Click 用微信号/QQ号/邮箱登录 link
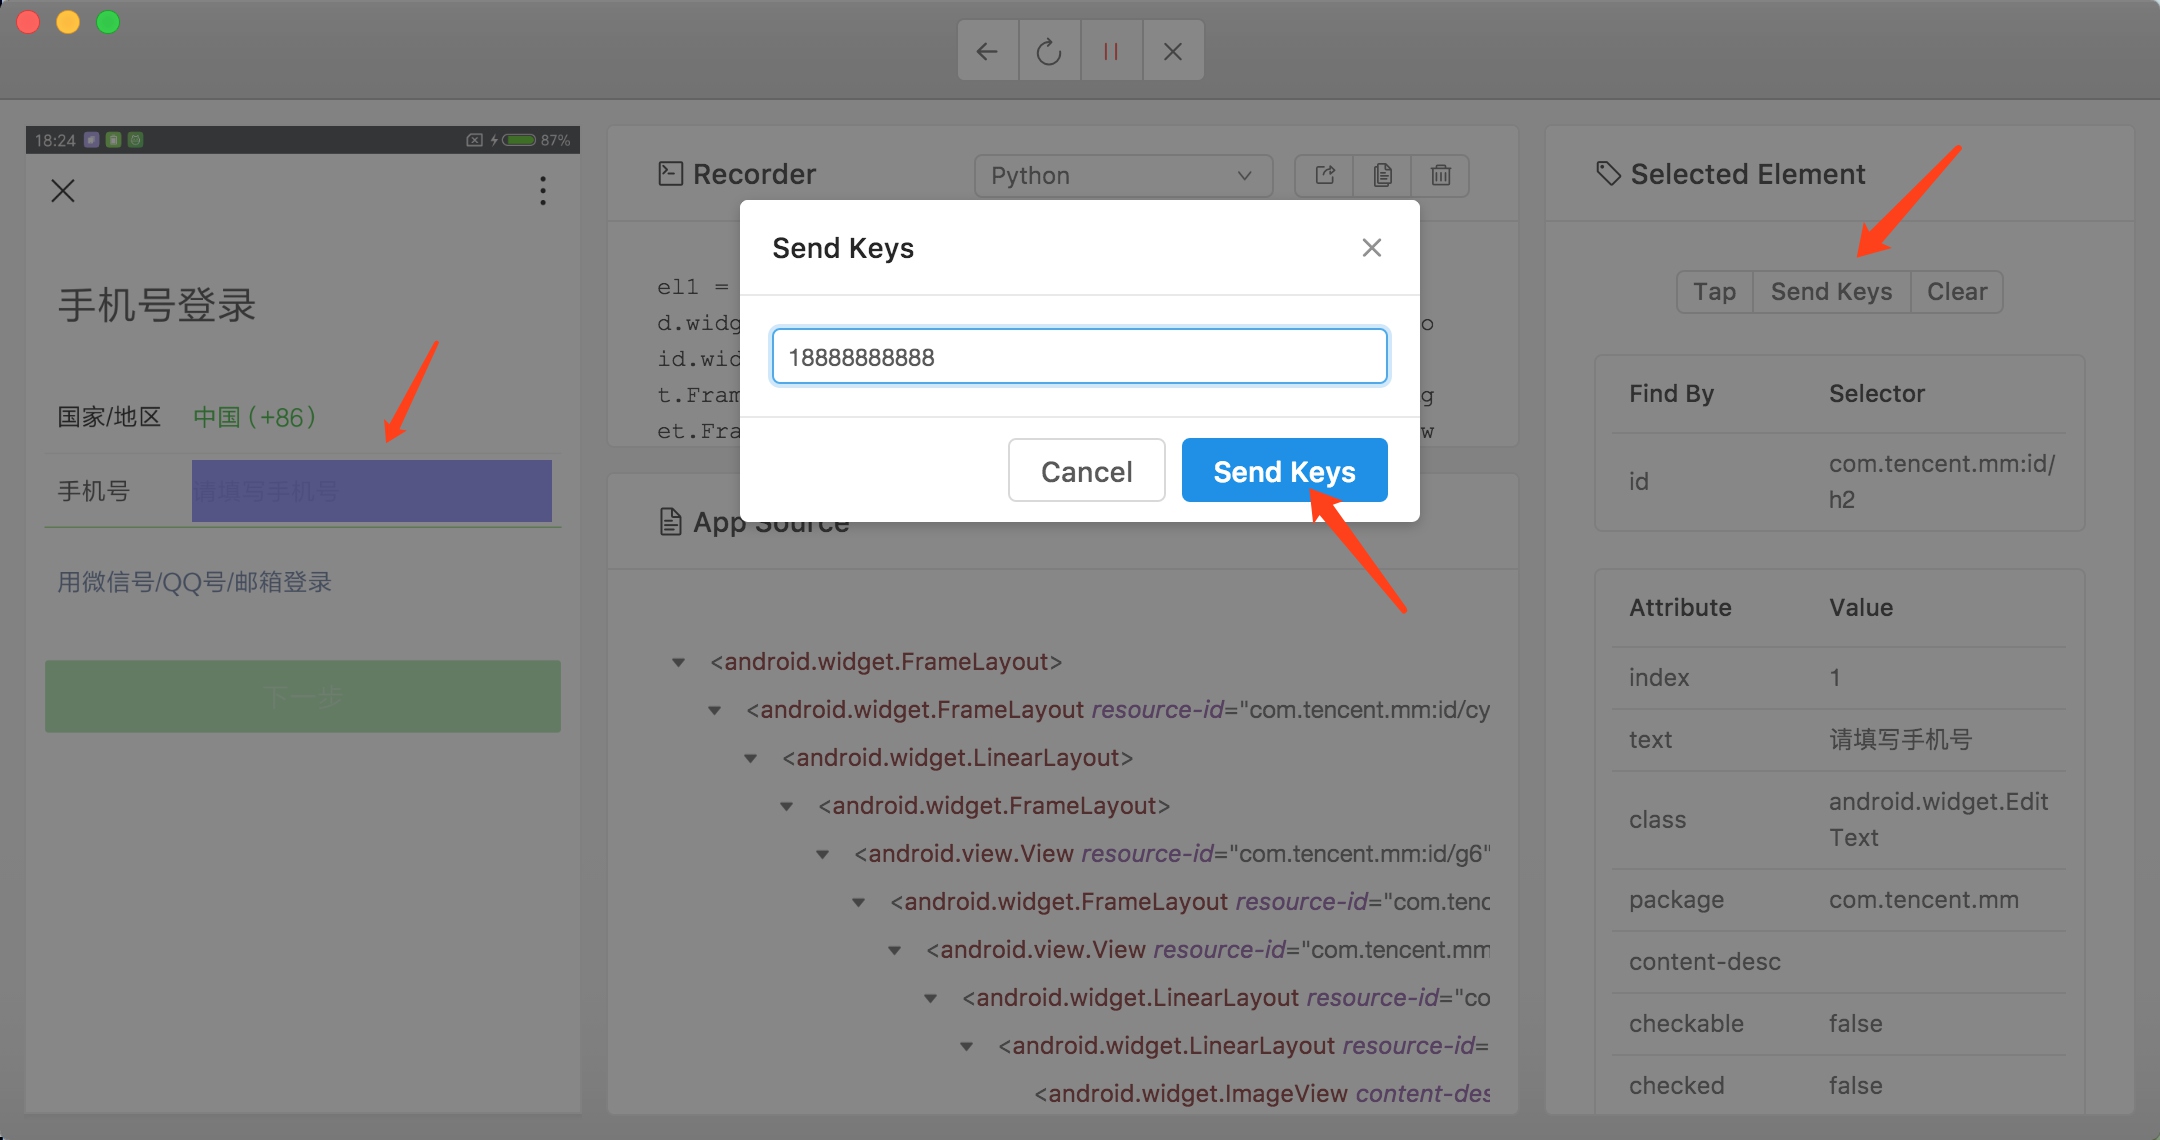 [194, 582]
